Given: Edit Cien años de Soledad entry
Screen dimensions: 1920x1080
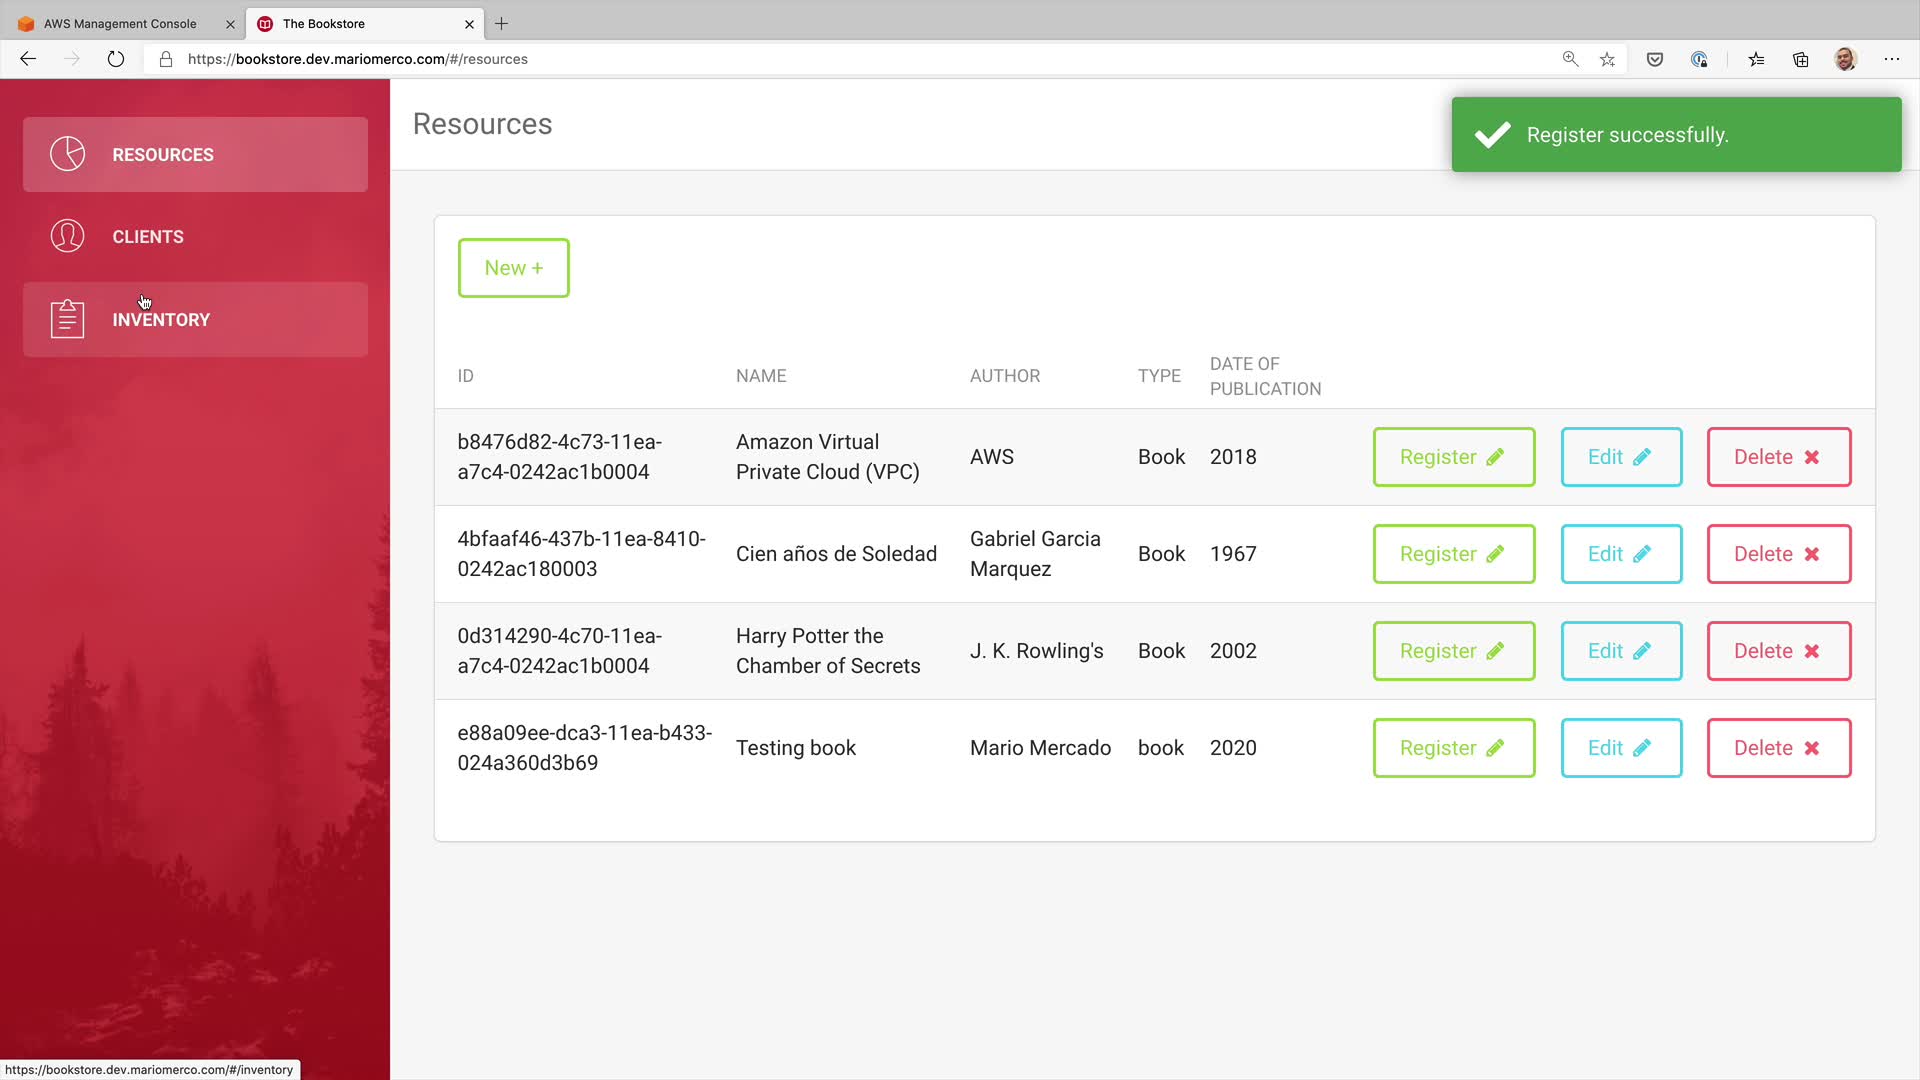Looking at the screenshot, I should pyautogui.click(x=1620, y=554).
